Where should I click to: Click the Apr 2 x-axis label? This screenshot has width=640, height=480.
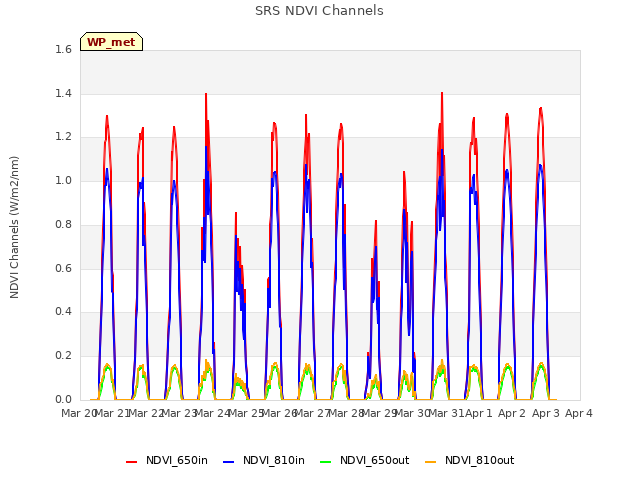[x=512, y=413]
